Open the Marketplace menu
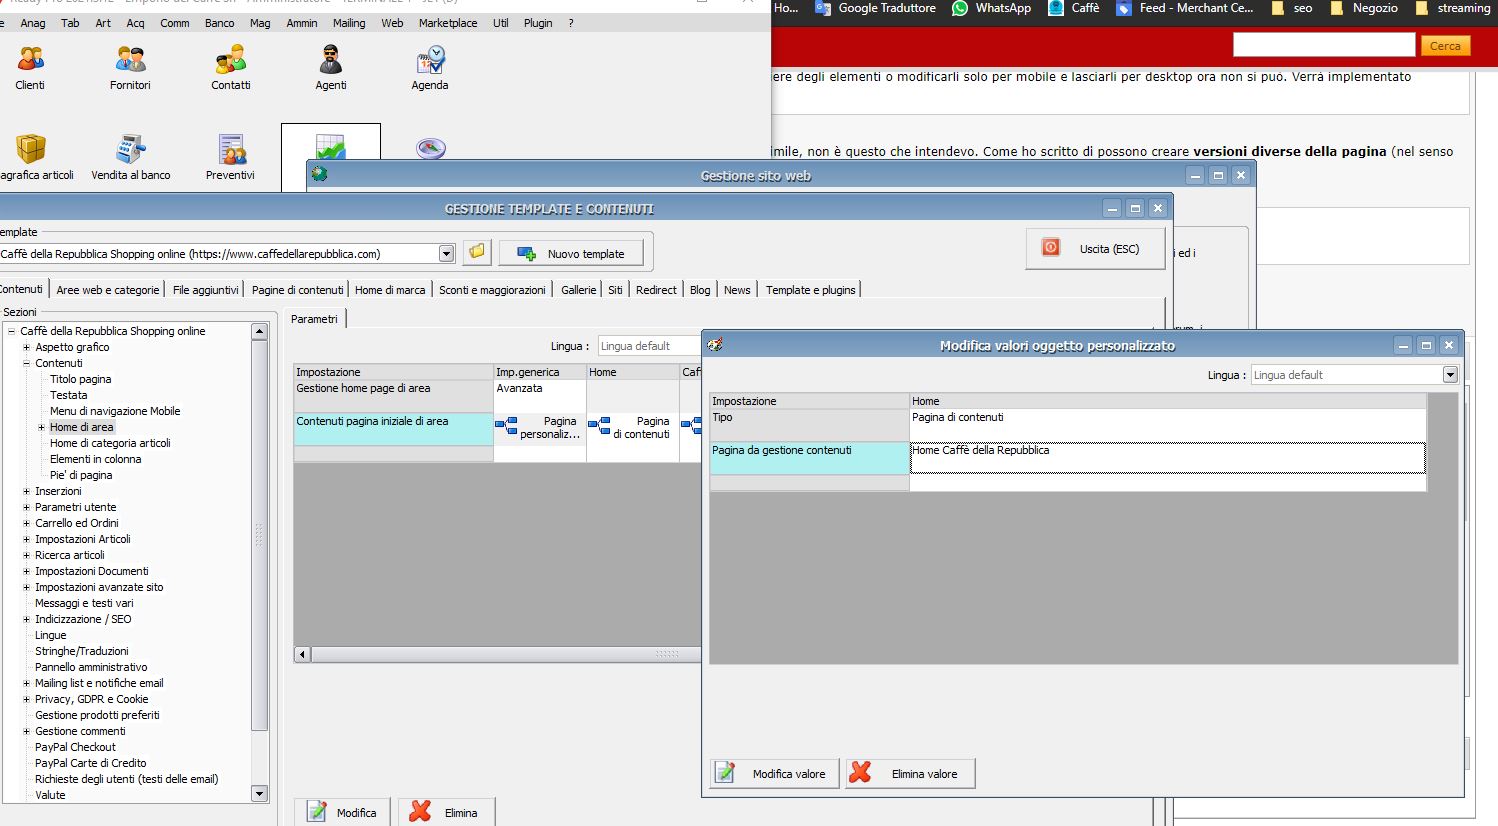The width and height of the screenshot is (1498, 826). [x=448, y=23]
